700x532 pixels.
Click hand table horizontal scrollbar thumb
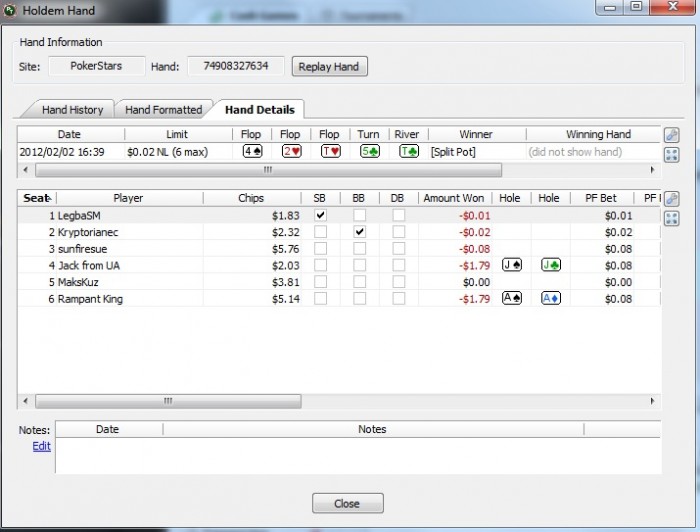coord(268,170)
